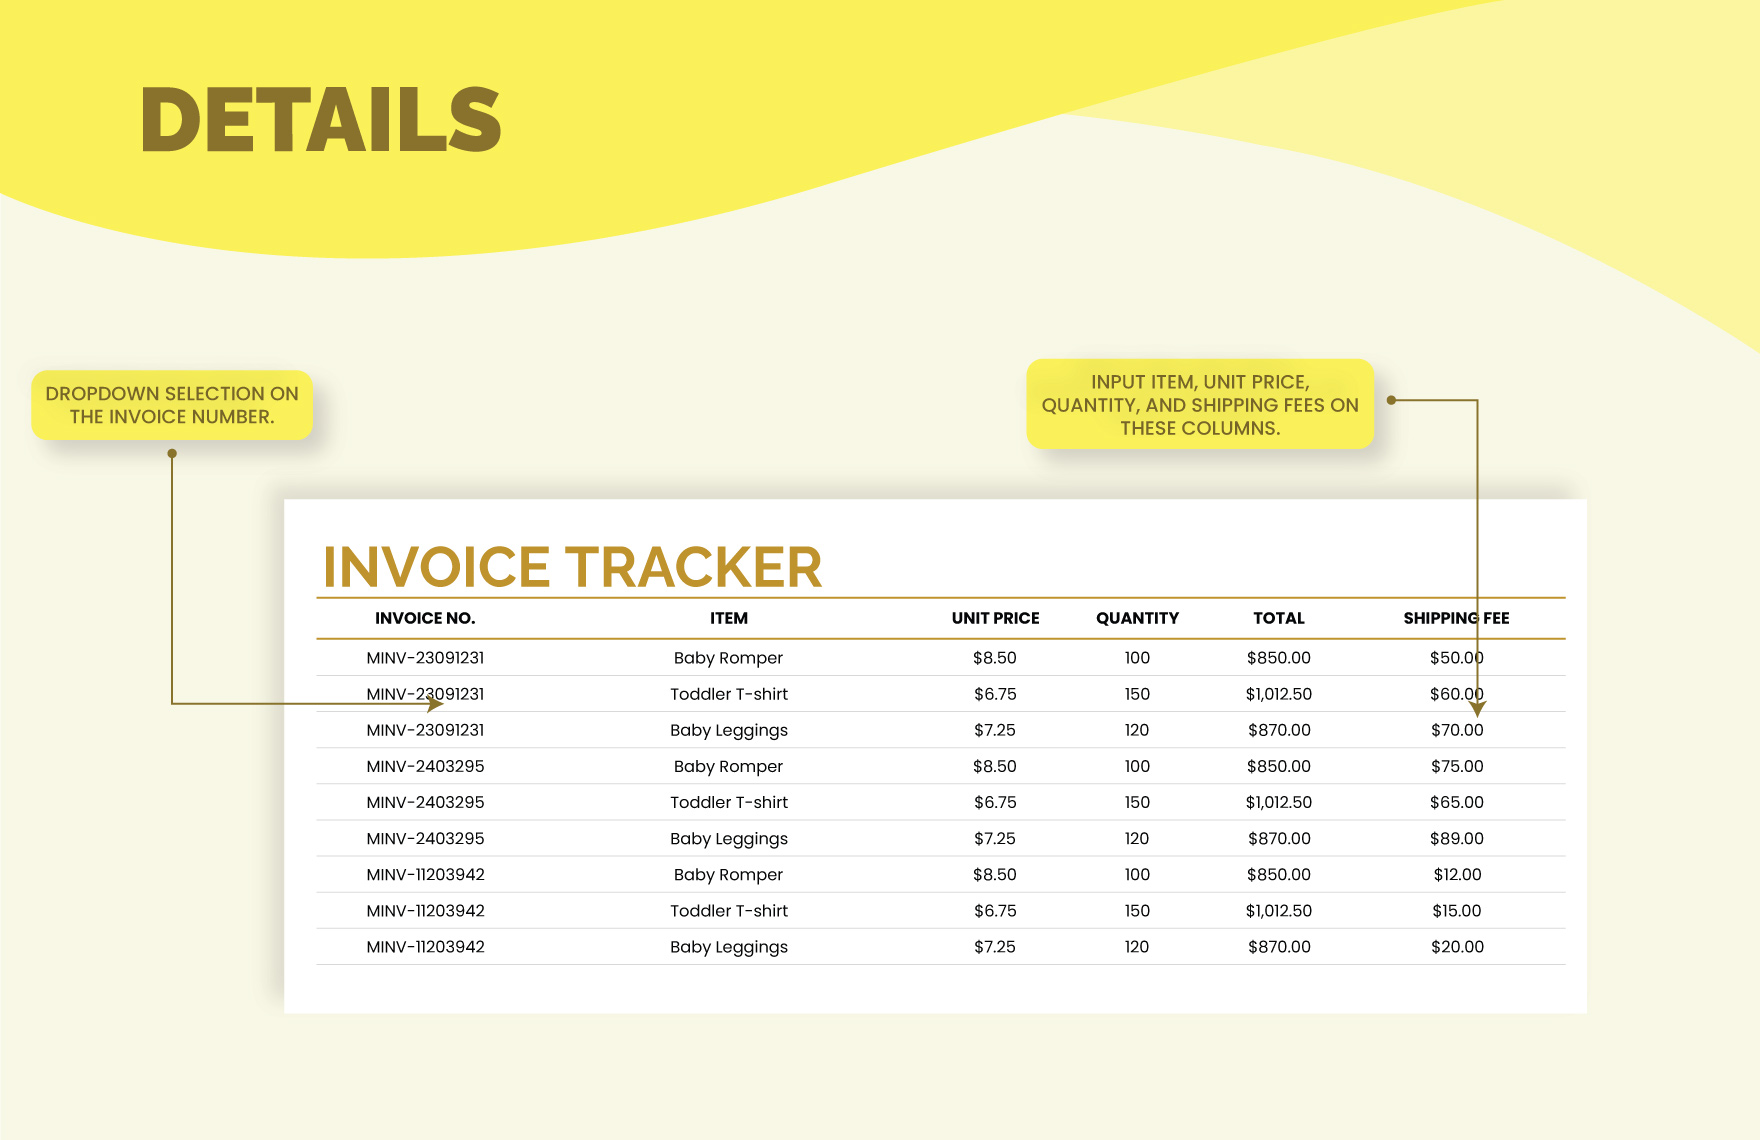Open invoice MINV-23091231 in the Baby Leggings row
1760x1140 pixels.
point(425,730)
